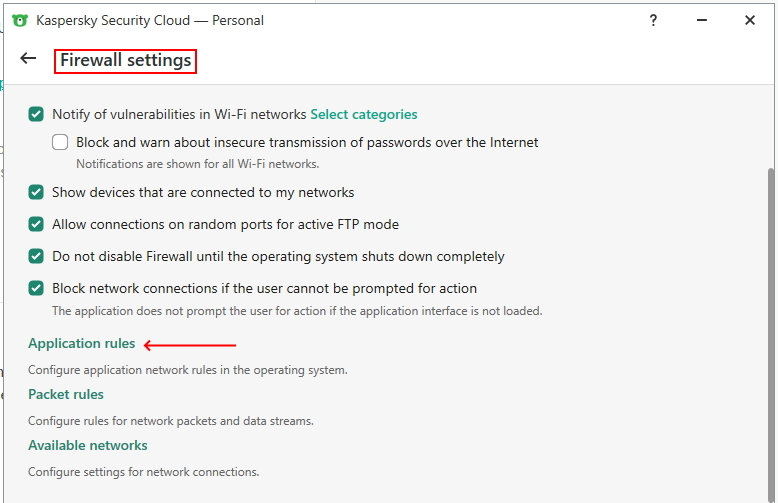Enable blocking insecure password transmission
Screen dimensions: 778x503
coord(61,143)
